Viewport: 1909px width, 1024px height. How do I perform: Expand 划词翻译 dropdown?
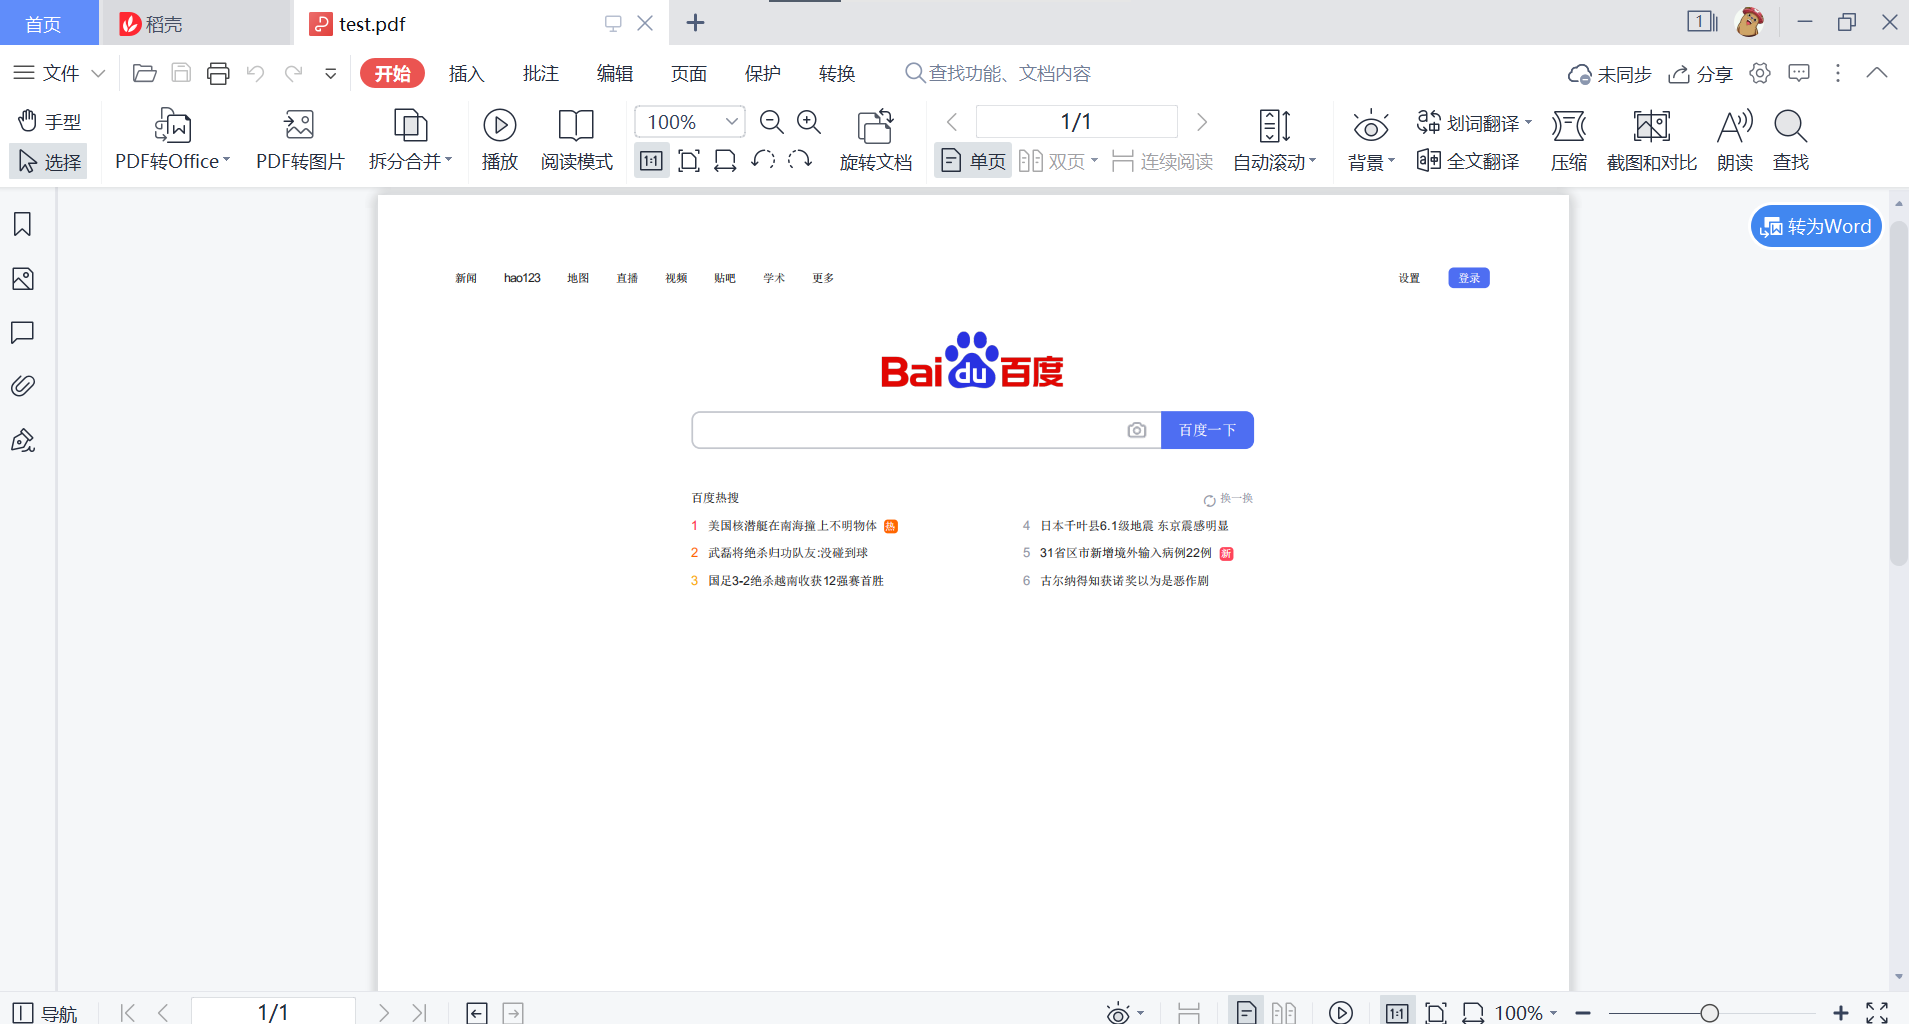(1528, 122)
